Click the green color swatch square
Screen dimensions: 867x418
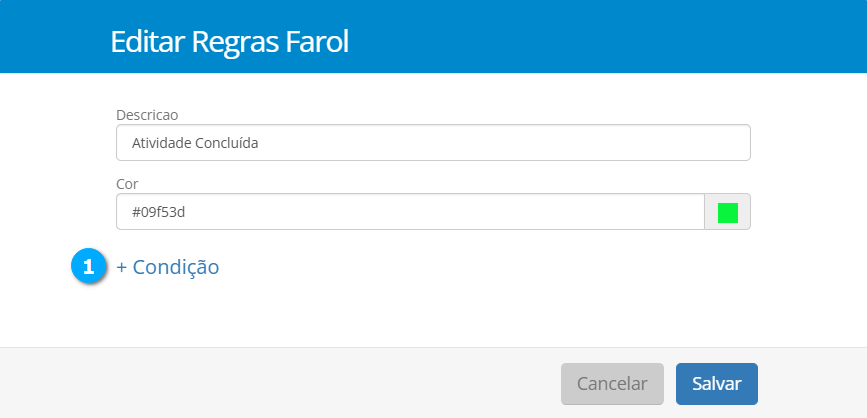pyautogui.click(x=728, y=212)
